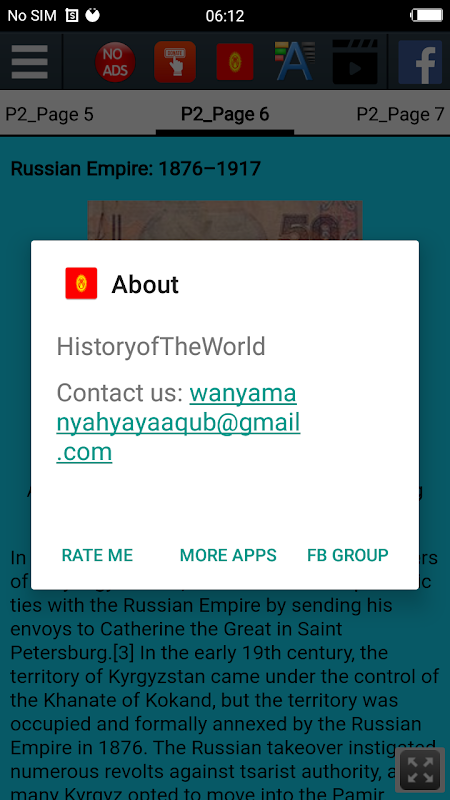450x800 pixels.
Task: Tap the Russian Empire: 1876–1917 heading
Action: [136, 168]
